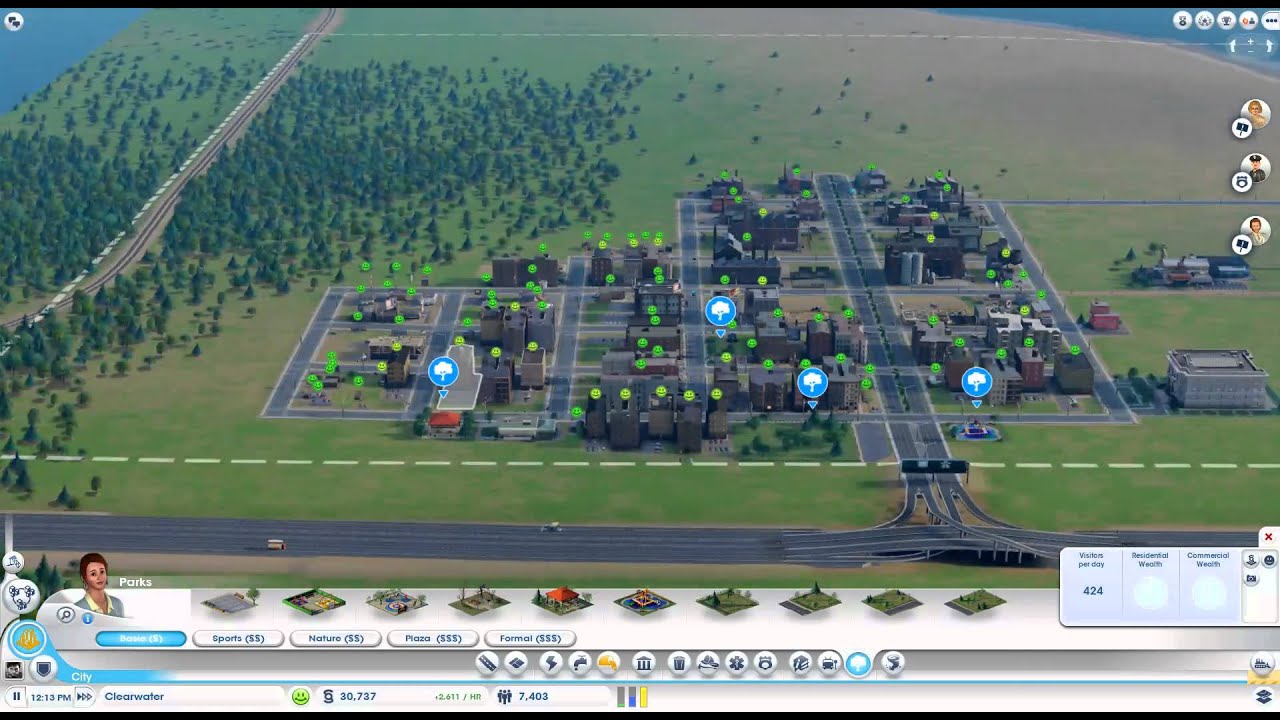Select the Basic ($) parks tab
Image resolution: width=1280 pixels, height=720 pixels.
tap(141, 638)
